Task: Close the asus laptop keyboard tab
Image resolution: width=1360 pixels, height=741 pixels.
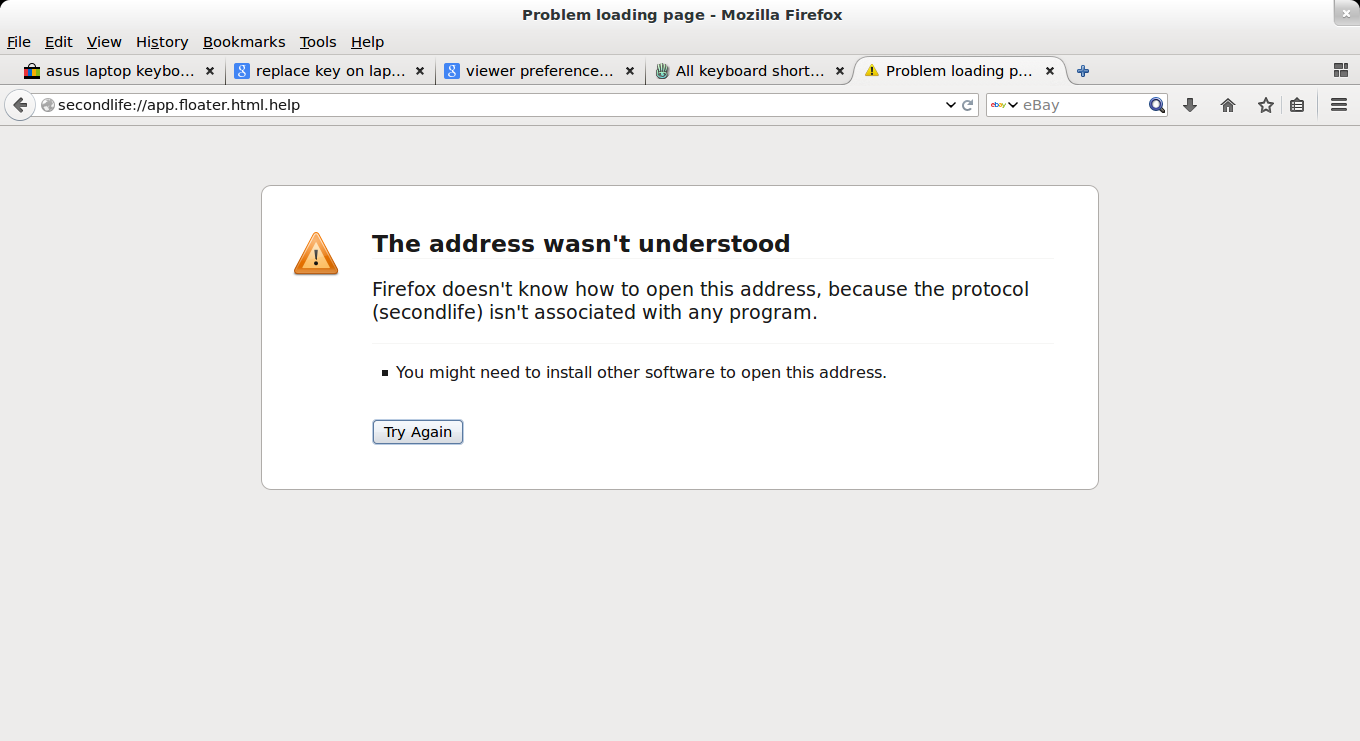Action: (x=210, y=71)
